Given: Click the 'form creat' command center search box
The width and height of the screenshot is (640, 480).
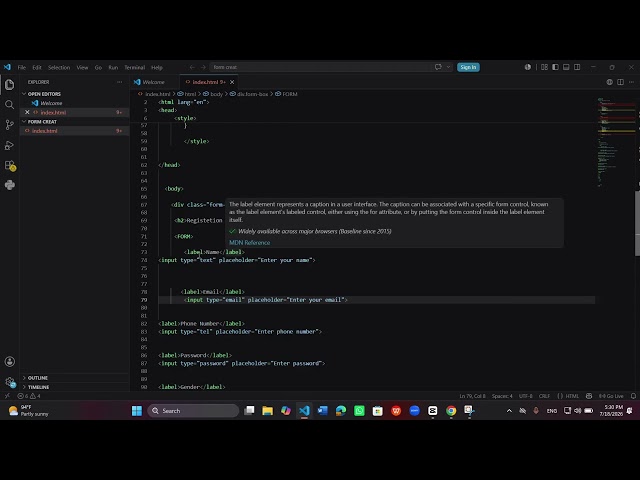Looking at the screenshot, I should point(321,67).
